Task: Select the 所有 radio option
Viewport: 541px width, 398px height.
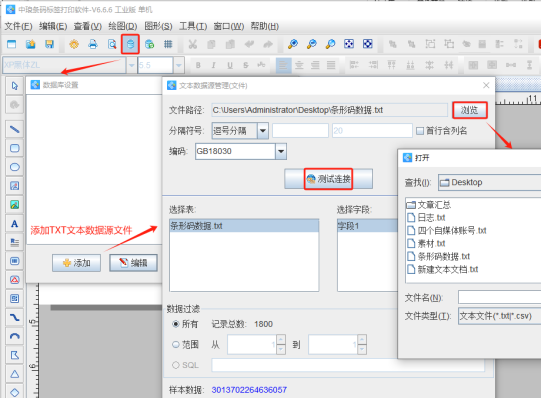Action: point(176,324)
